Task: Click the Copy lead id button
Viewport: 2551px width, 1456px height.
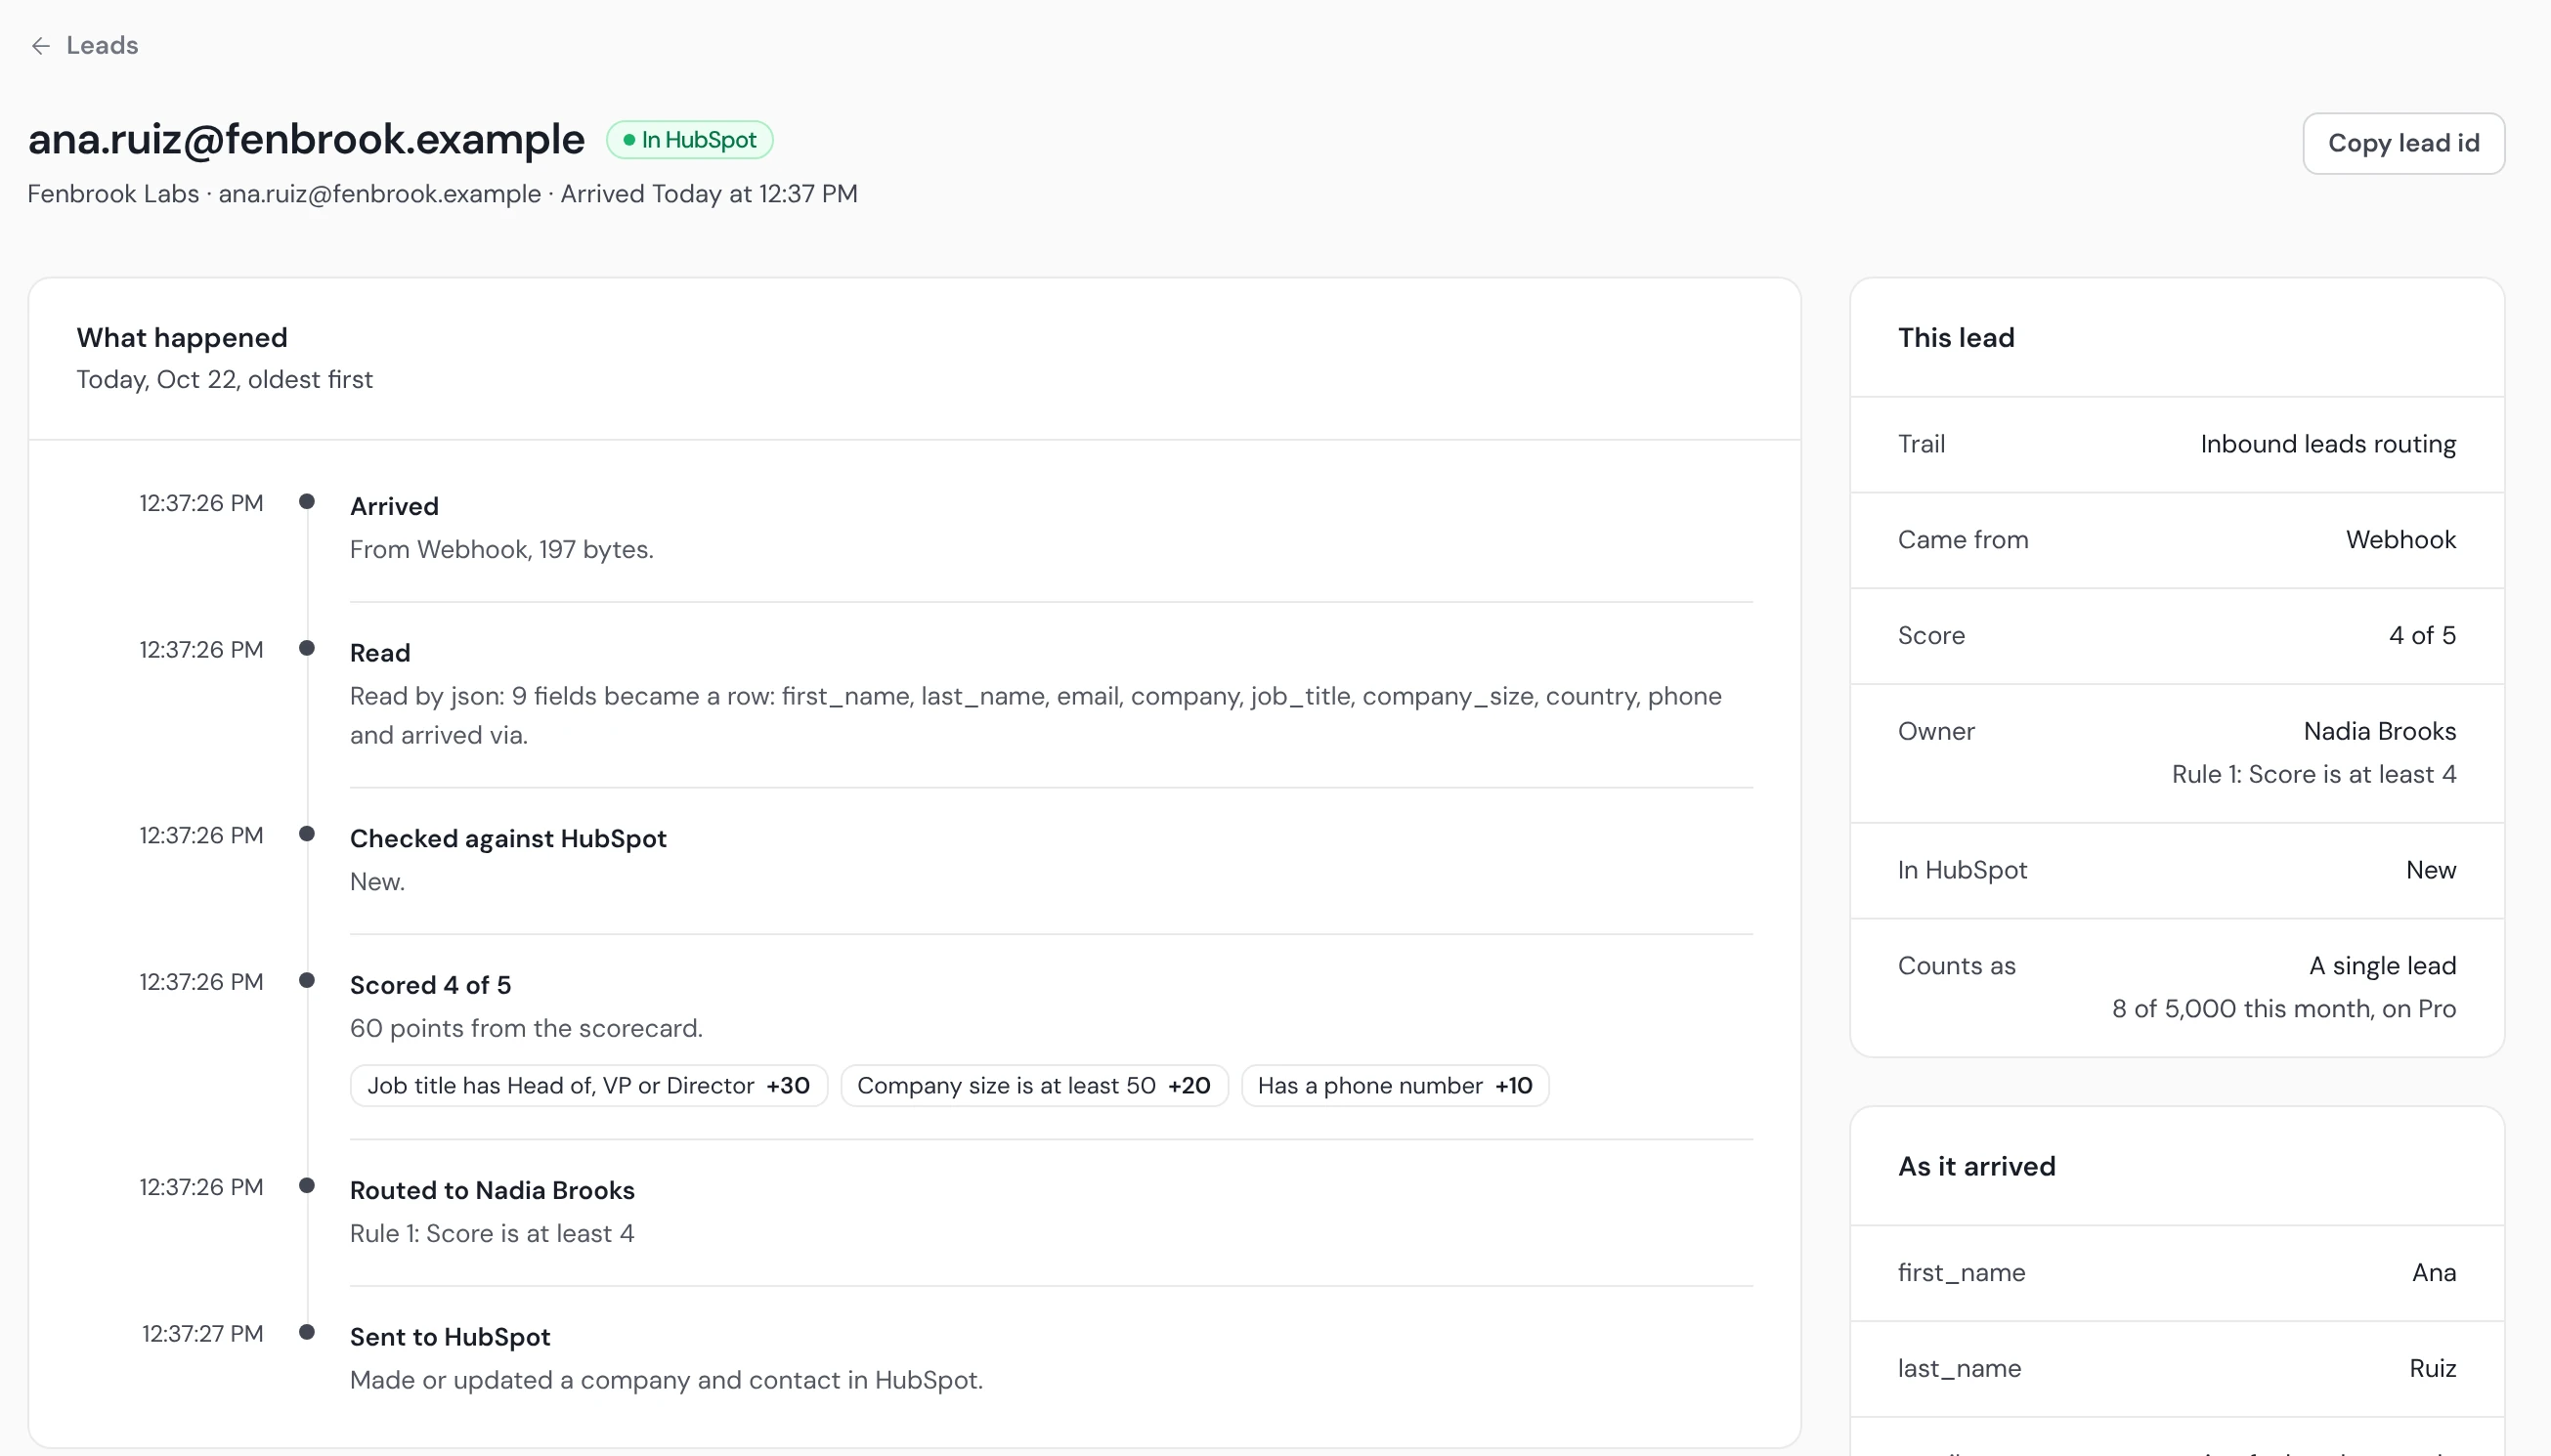Action: (x=2403, y=143)
